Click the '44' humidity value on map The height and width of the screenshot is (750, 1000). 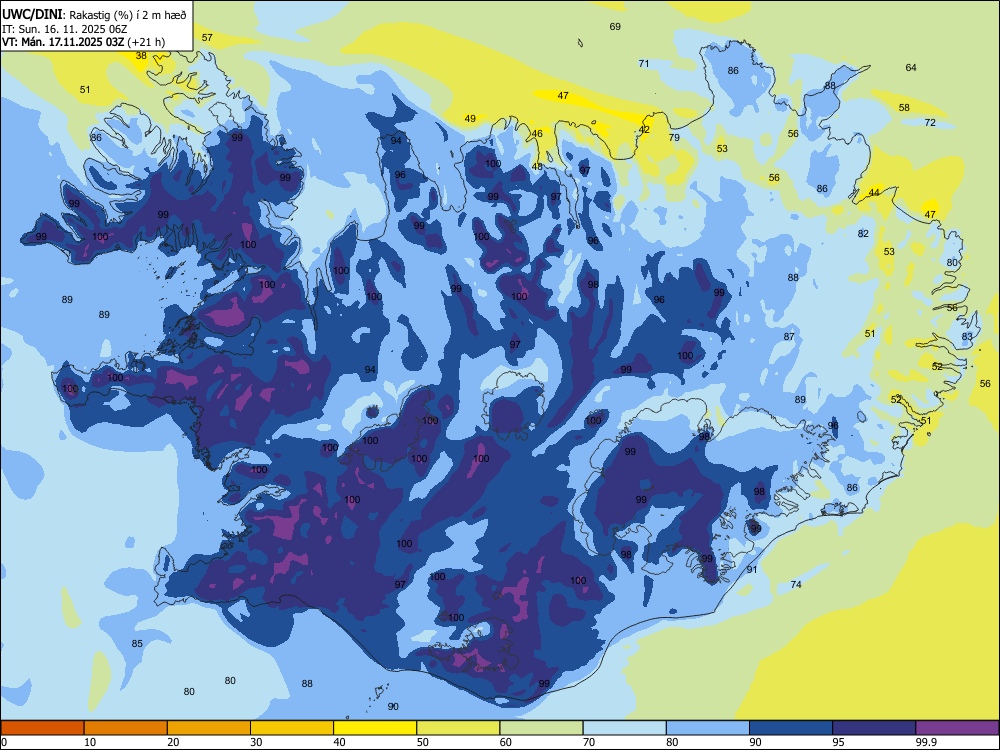(x=874, y=193)
